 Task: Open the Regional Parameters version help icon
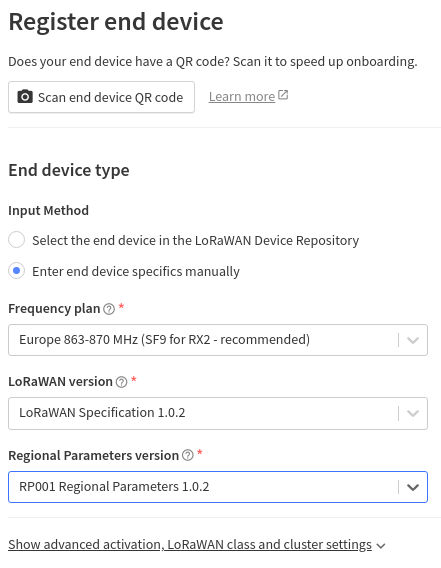[188, 455]
